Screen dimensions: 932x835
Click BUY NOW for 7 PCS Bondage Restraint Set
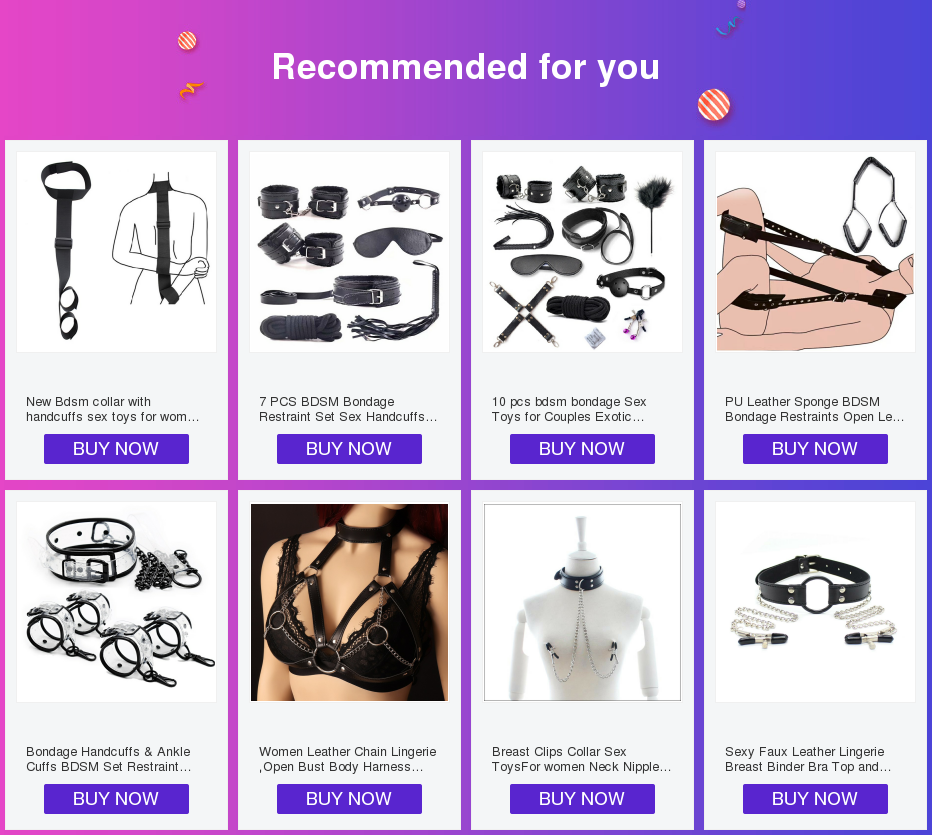click(350, 449)
